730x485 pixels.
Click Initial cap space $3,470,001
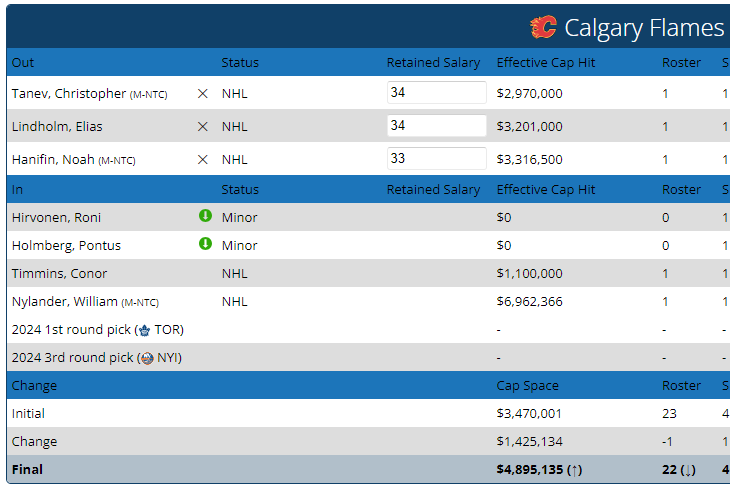[x=529, y=413]
